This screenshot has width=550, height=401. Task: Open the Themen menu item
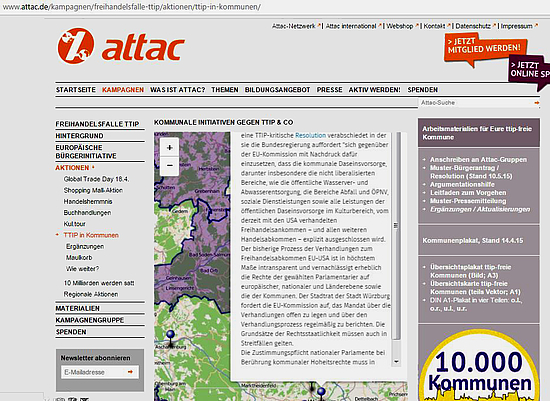(x=224, y=90)
